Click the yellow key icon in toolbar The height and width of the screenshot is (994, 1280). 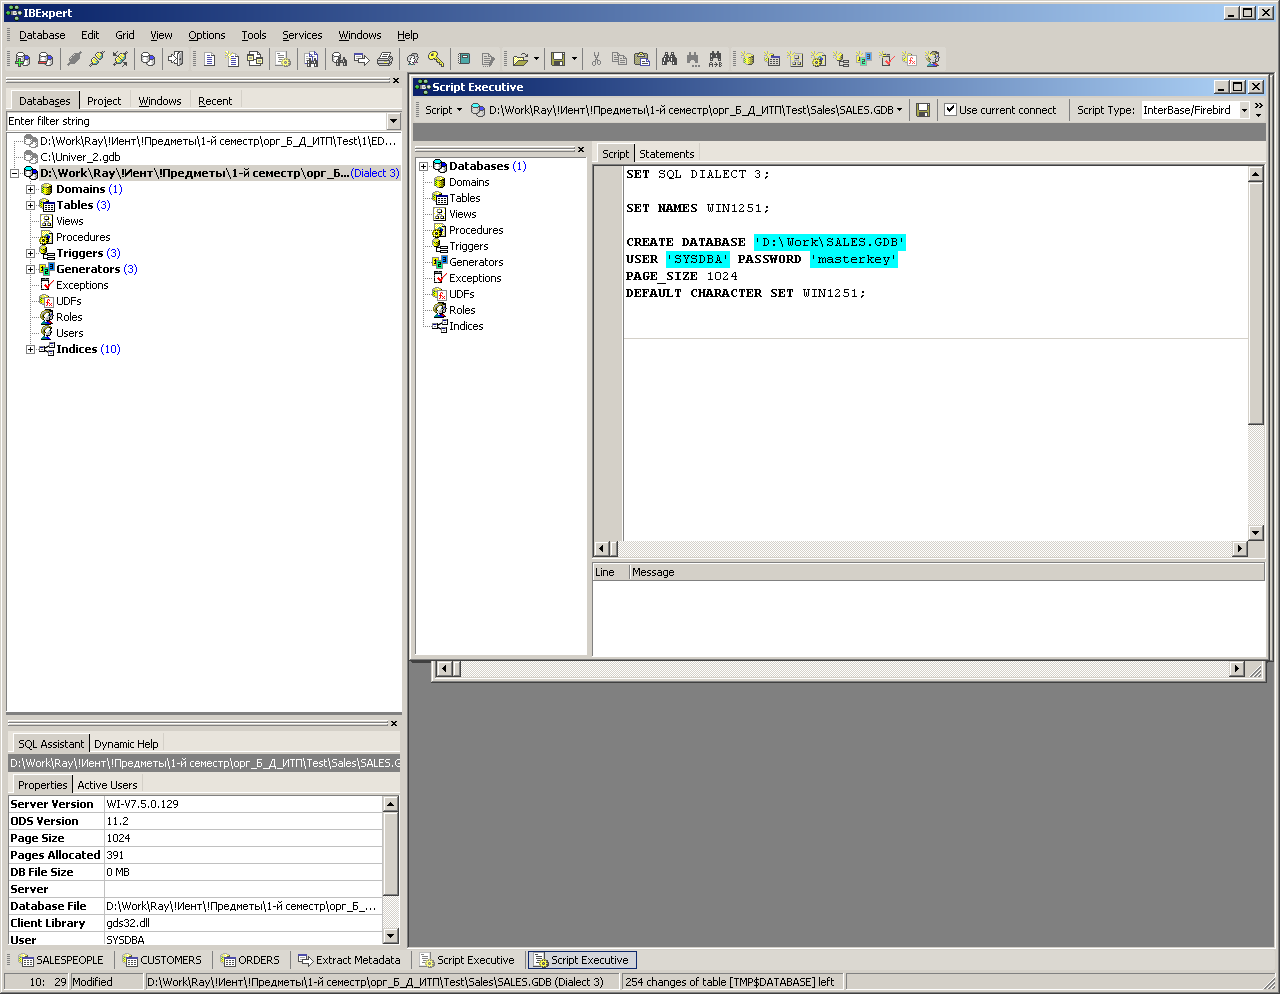436,59
